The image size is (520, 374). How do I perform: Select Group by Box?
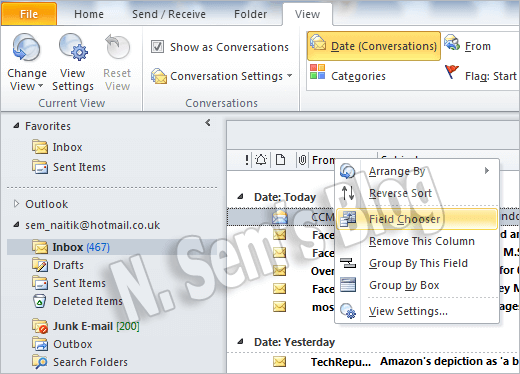(417, 285)
